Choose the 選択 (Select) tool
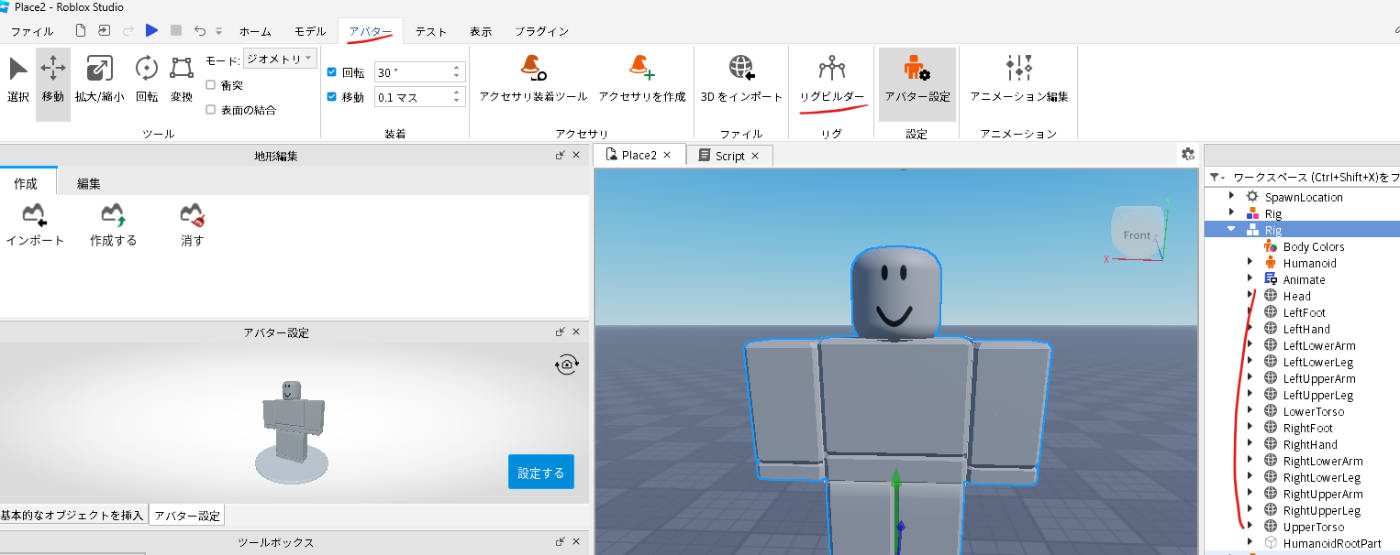This screenshot has height=555, width=1400. pyautogui.click(x=18, y=81)
